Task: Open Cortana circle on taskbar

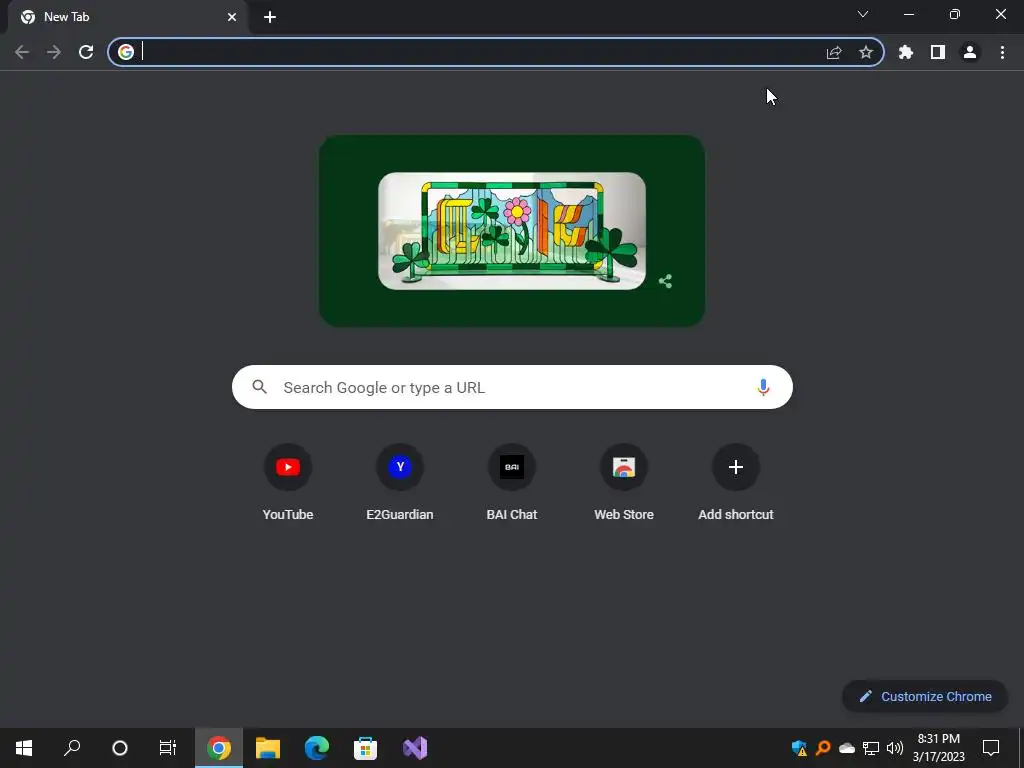Action: click(x=120, y=748)
